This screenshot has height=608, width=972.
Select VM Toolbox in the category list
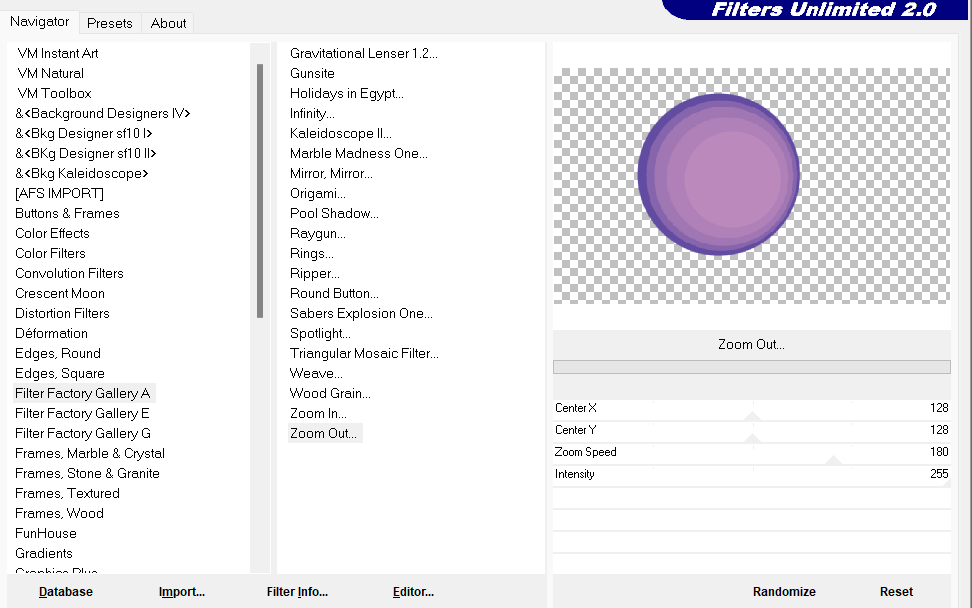[54, 93]
